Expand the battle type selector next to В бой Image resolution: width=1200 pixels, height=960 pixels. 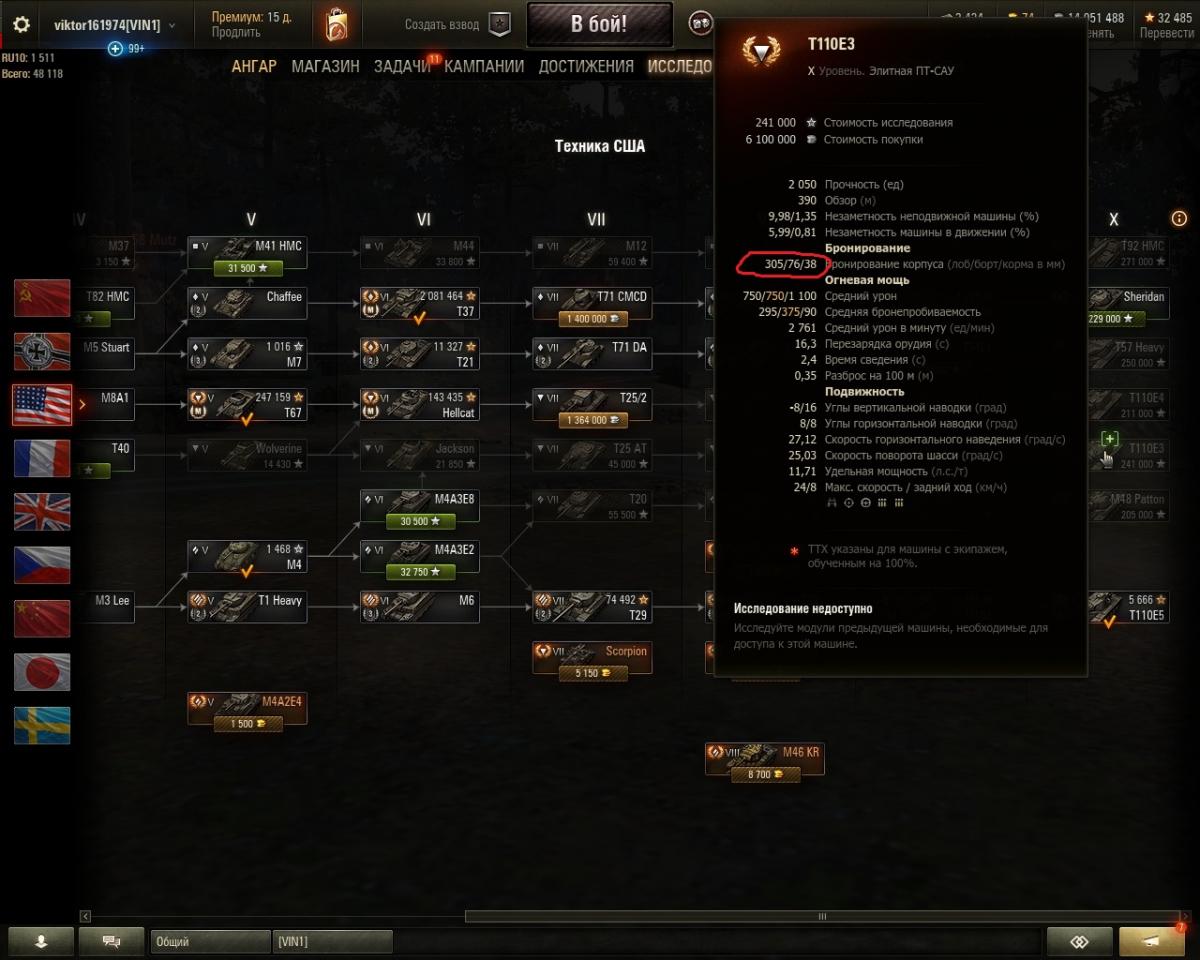pyautogui.click(x=700, y=24)
